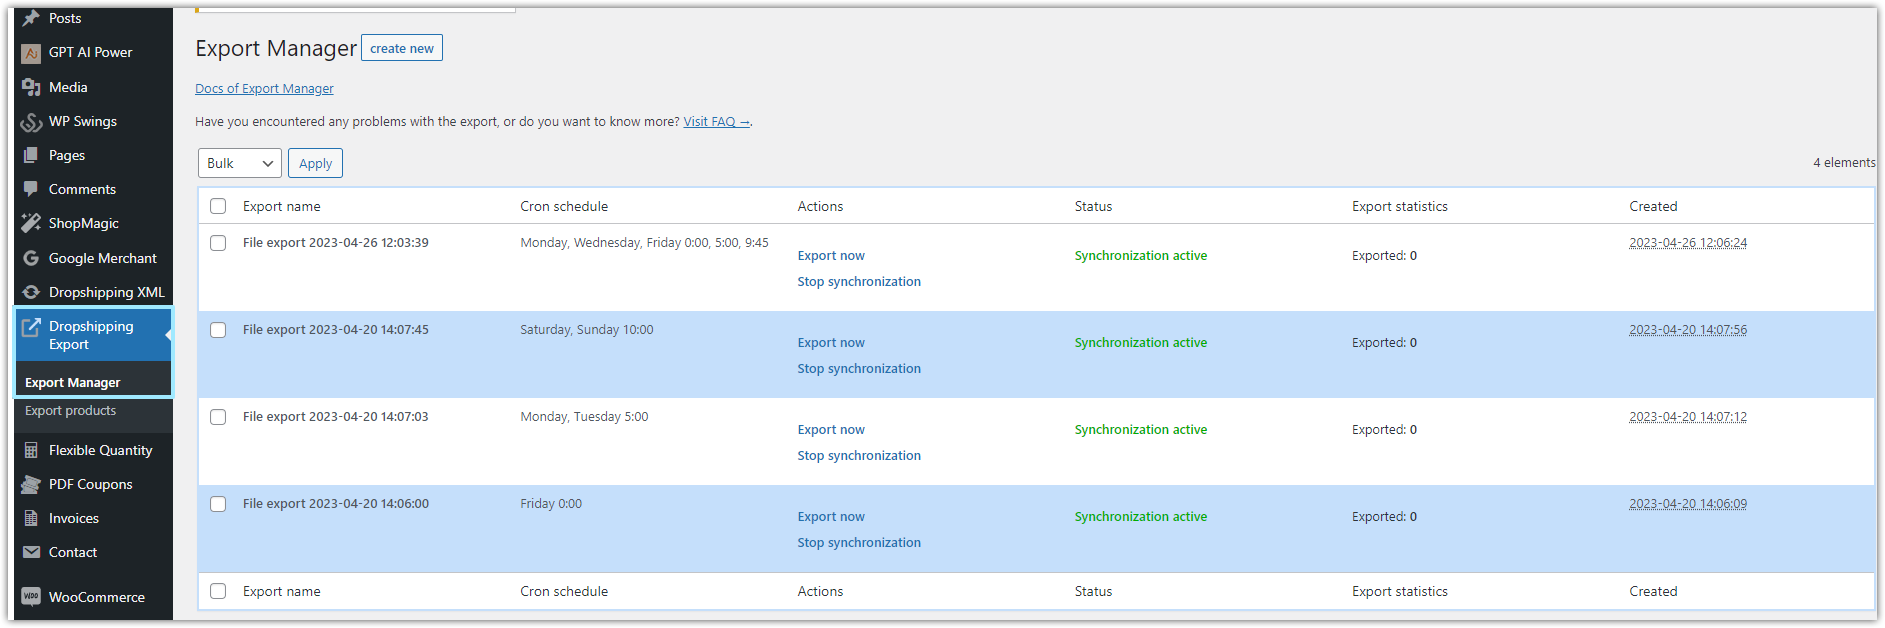This screenshot has width=1885, height=628.
Task: Click the Dropshipping XML sync icon
Action: [31, 292]
